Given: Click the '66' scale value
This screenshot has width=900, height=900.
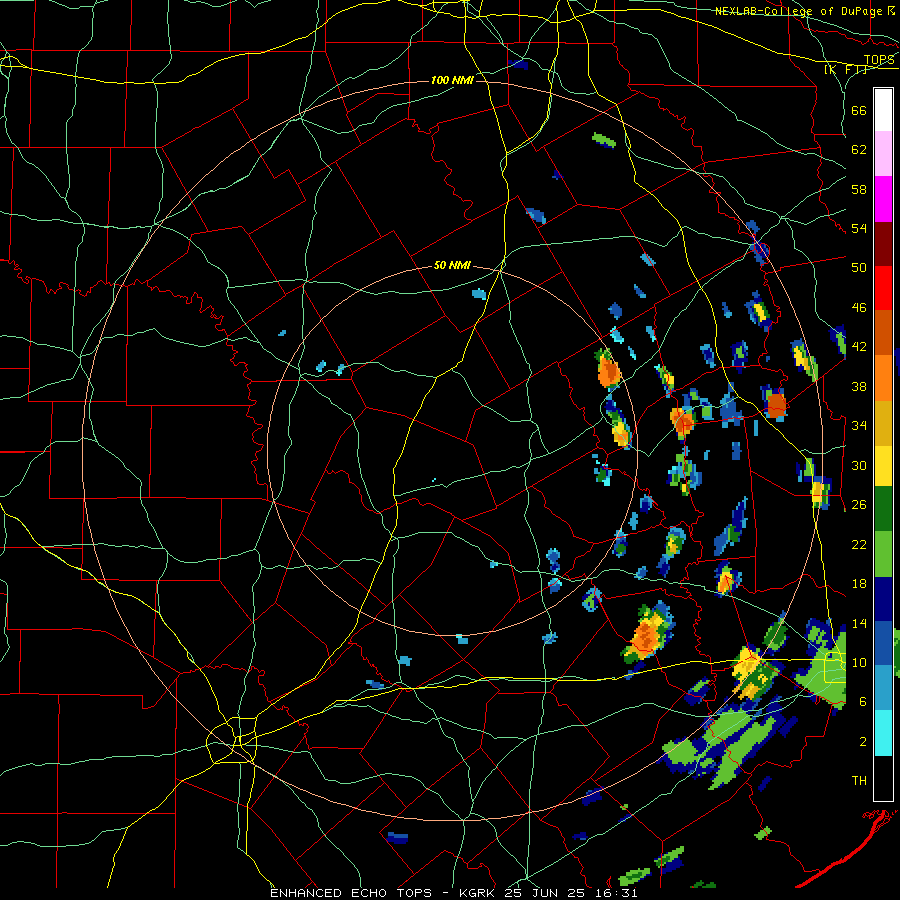Looking at the screenshot, I should coord(859,111).
